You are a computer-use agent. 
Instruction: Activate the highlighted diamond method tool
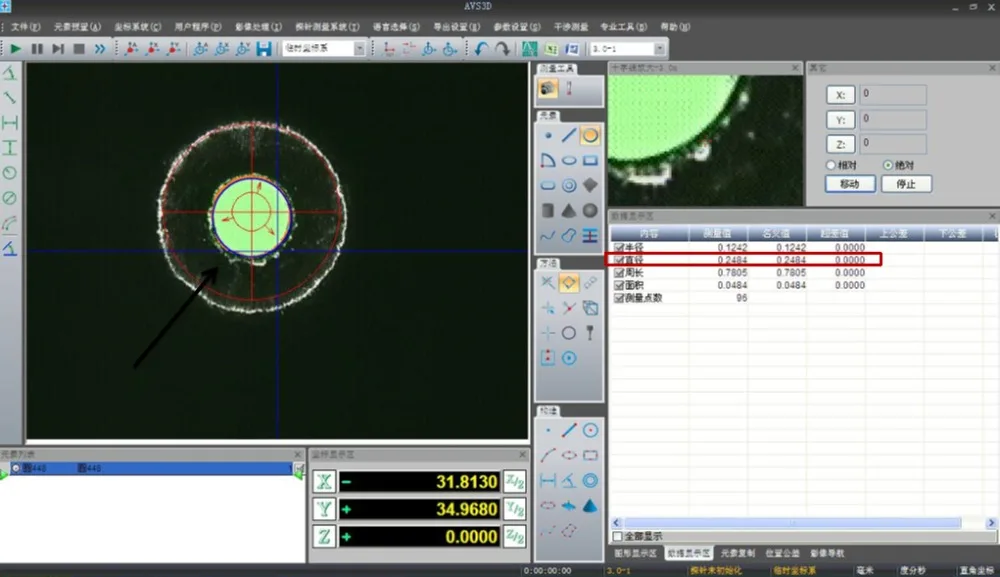569,282
